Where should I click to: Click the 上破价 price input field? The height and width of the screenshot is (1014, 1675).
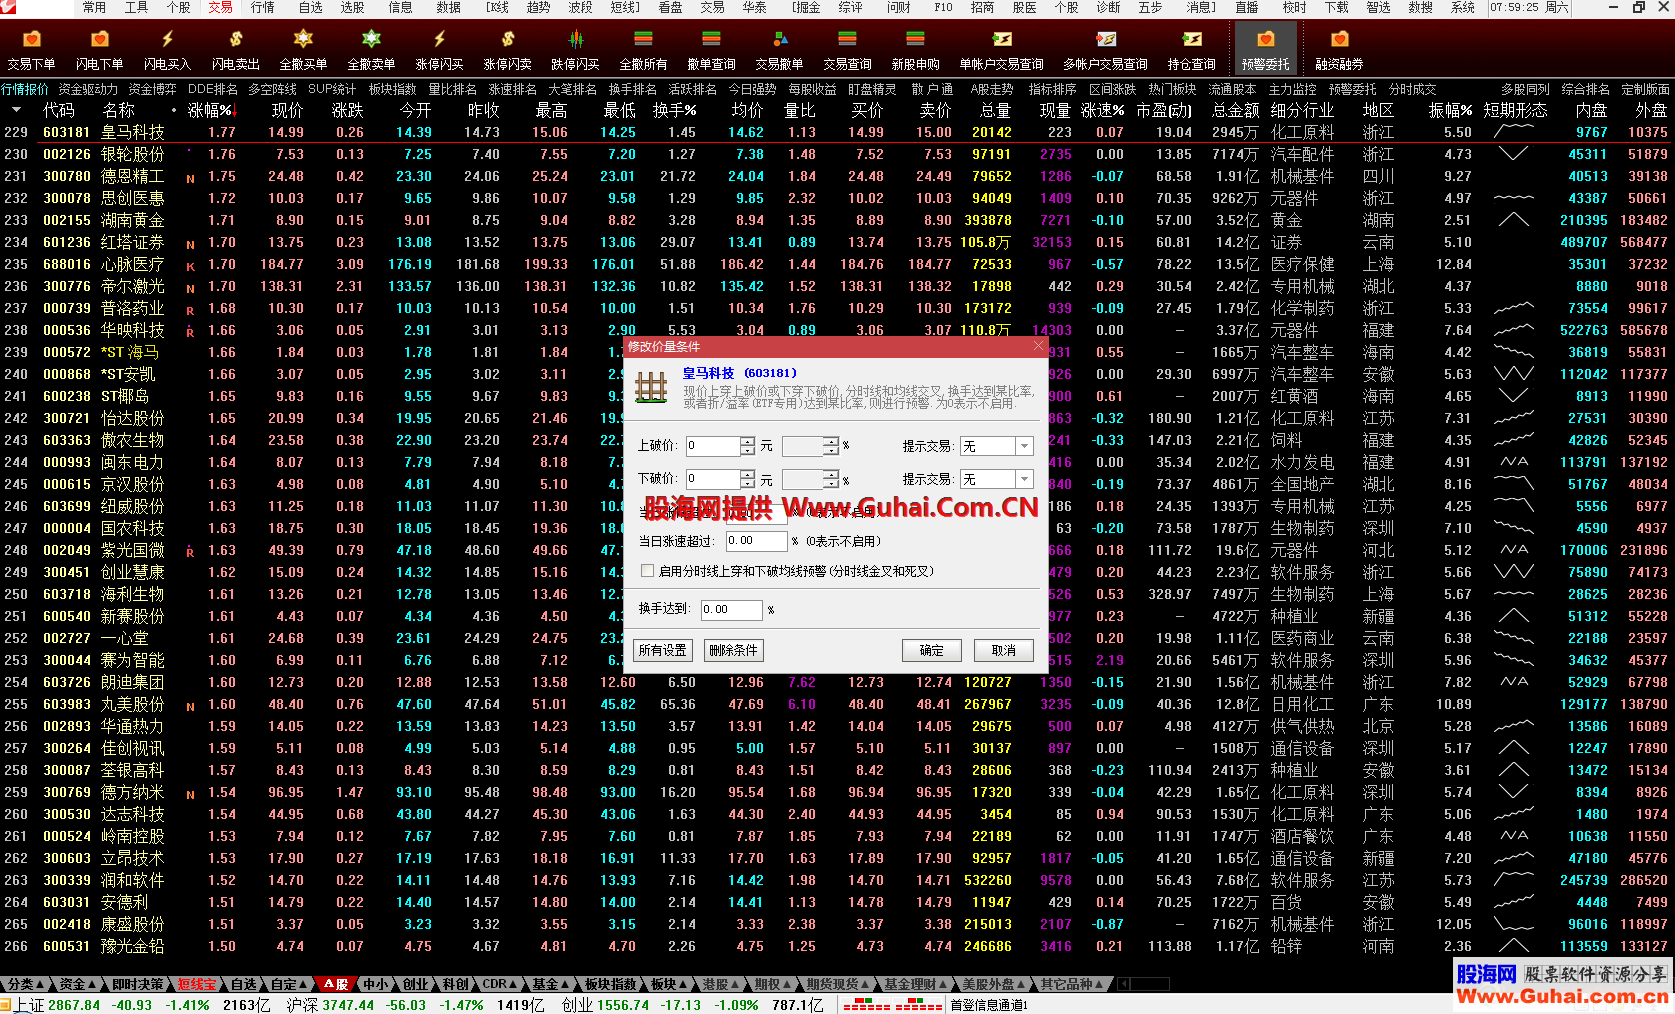[x=713, y=446]
